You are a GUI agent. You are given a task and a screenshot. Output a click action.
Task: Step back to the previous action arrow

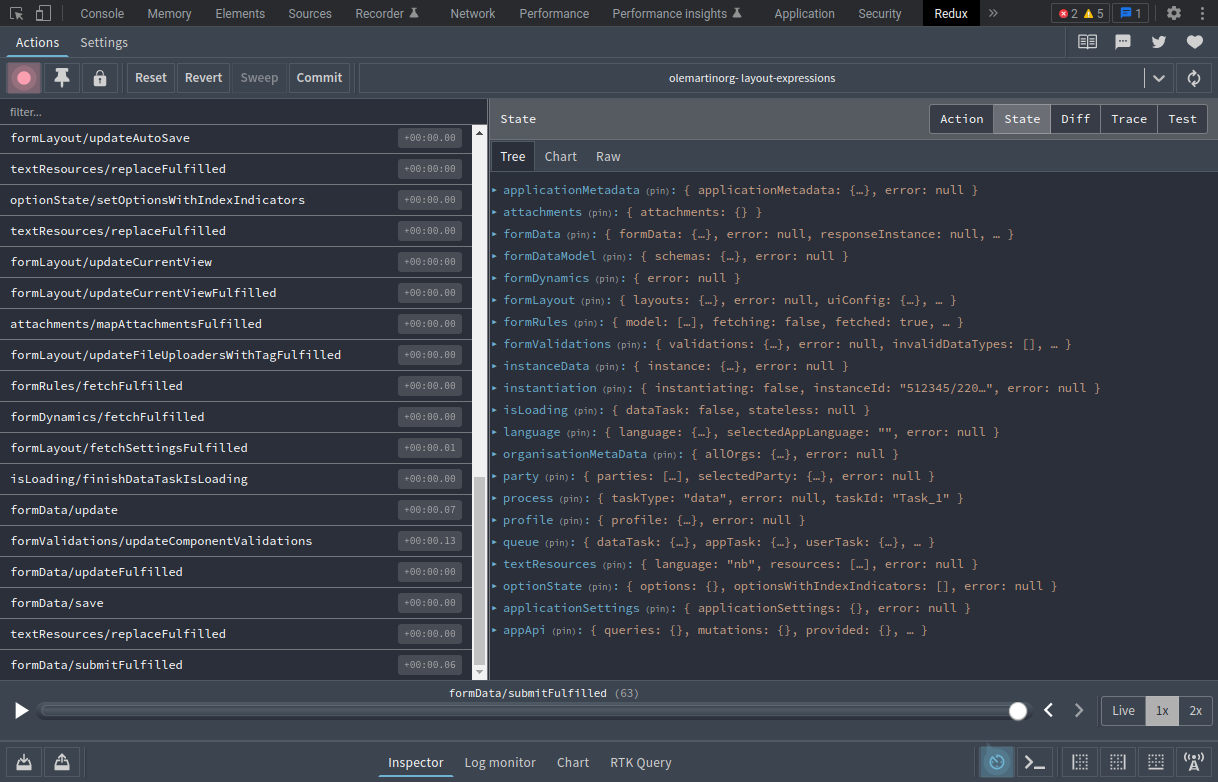tap(1048, 710)
